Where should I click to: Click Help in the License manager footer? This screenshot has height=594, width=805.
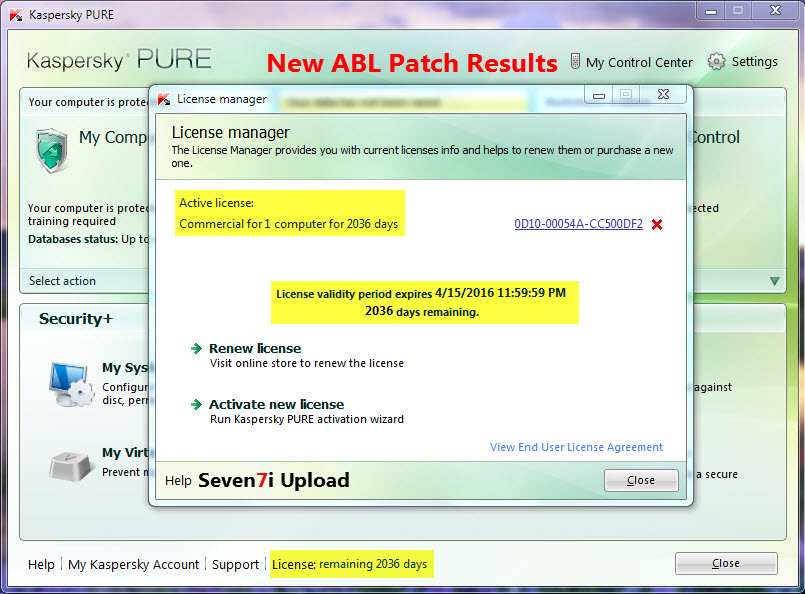(178, 480)
